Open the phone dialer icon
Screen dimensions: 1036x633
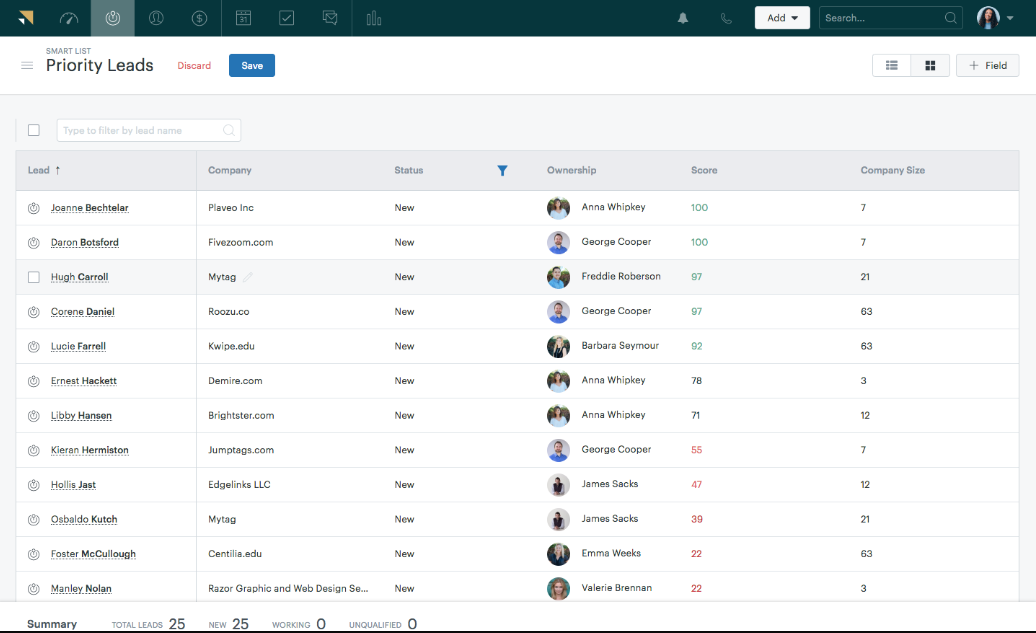click(726, 17)
